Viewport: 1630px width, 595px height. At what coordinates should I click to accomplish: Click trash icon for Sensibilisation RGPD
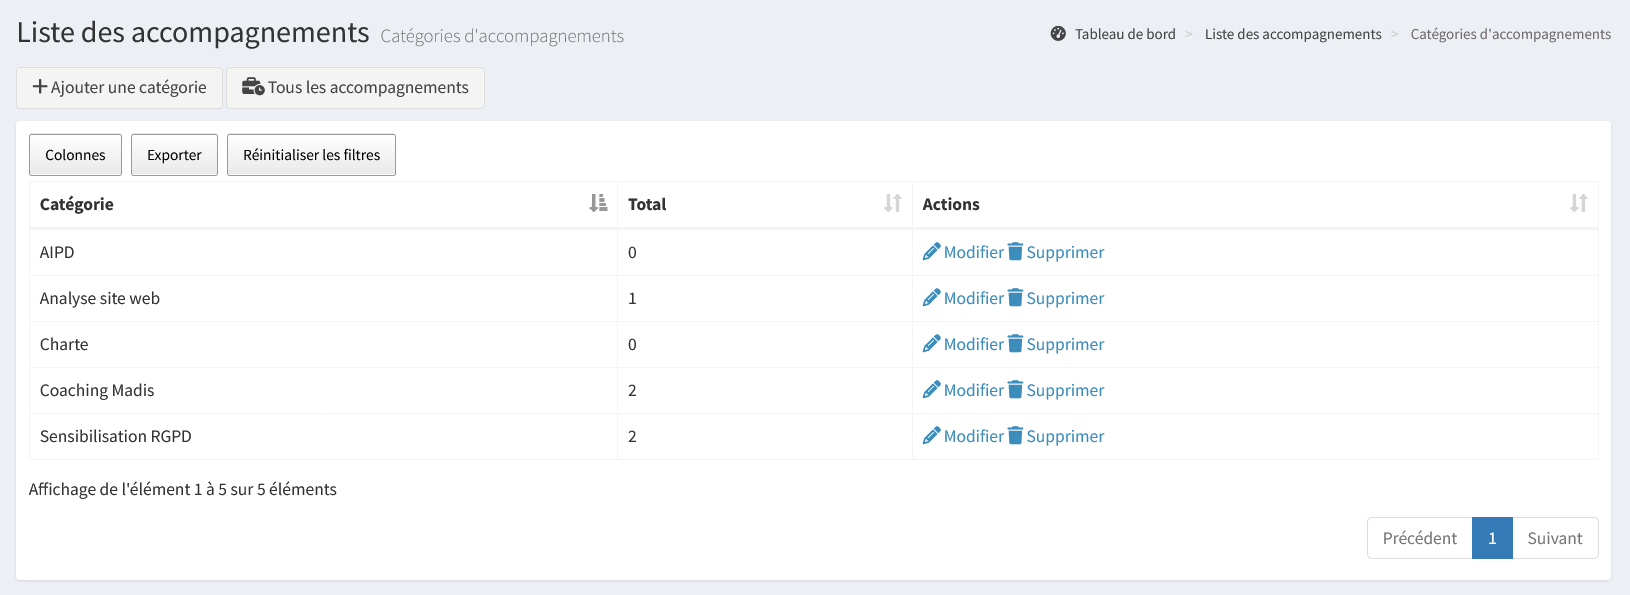(1015, 435)
